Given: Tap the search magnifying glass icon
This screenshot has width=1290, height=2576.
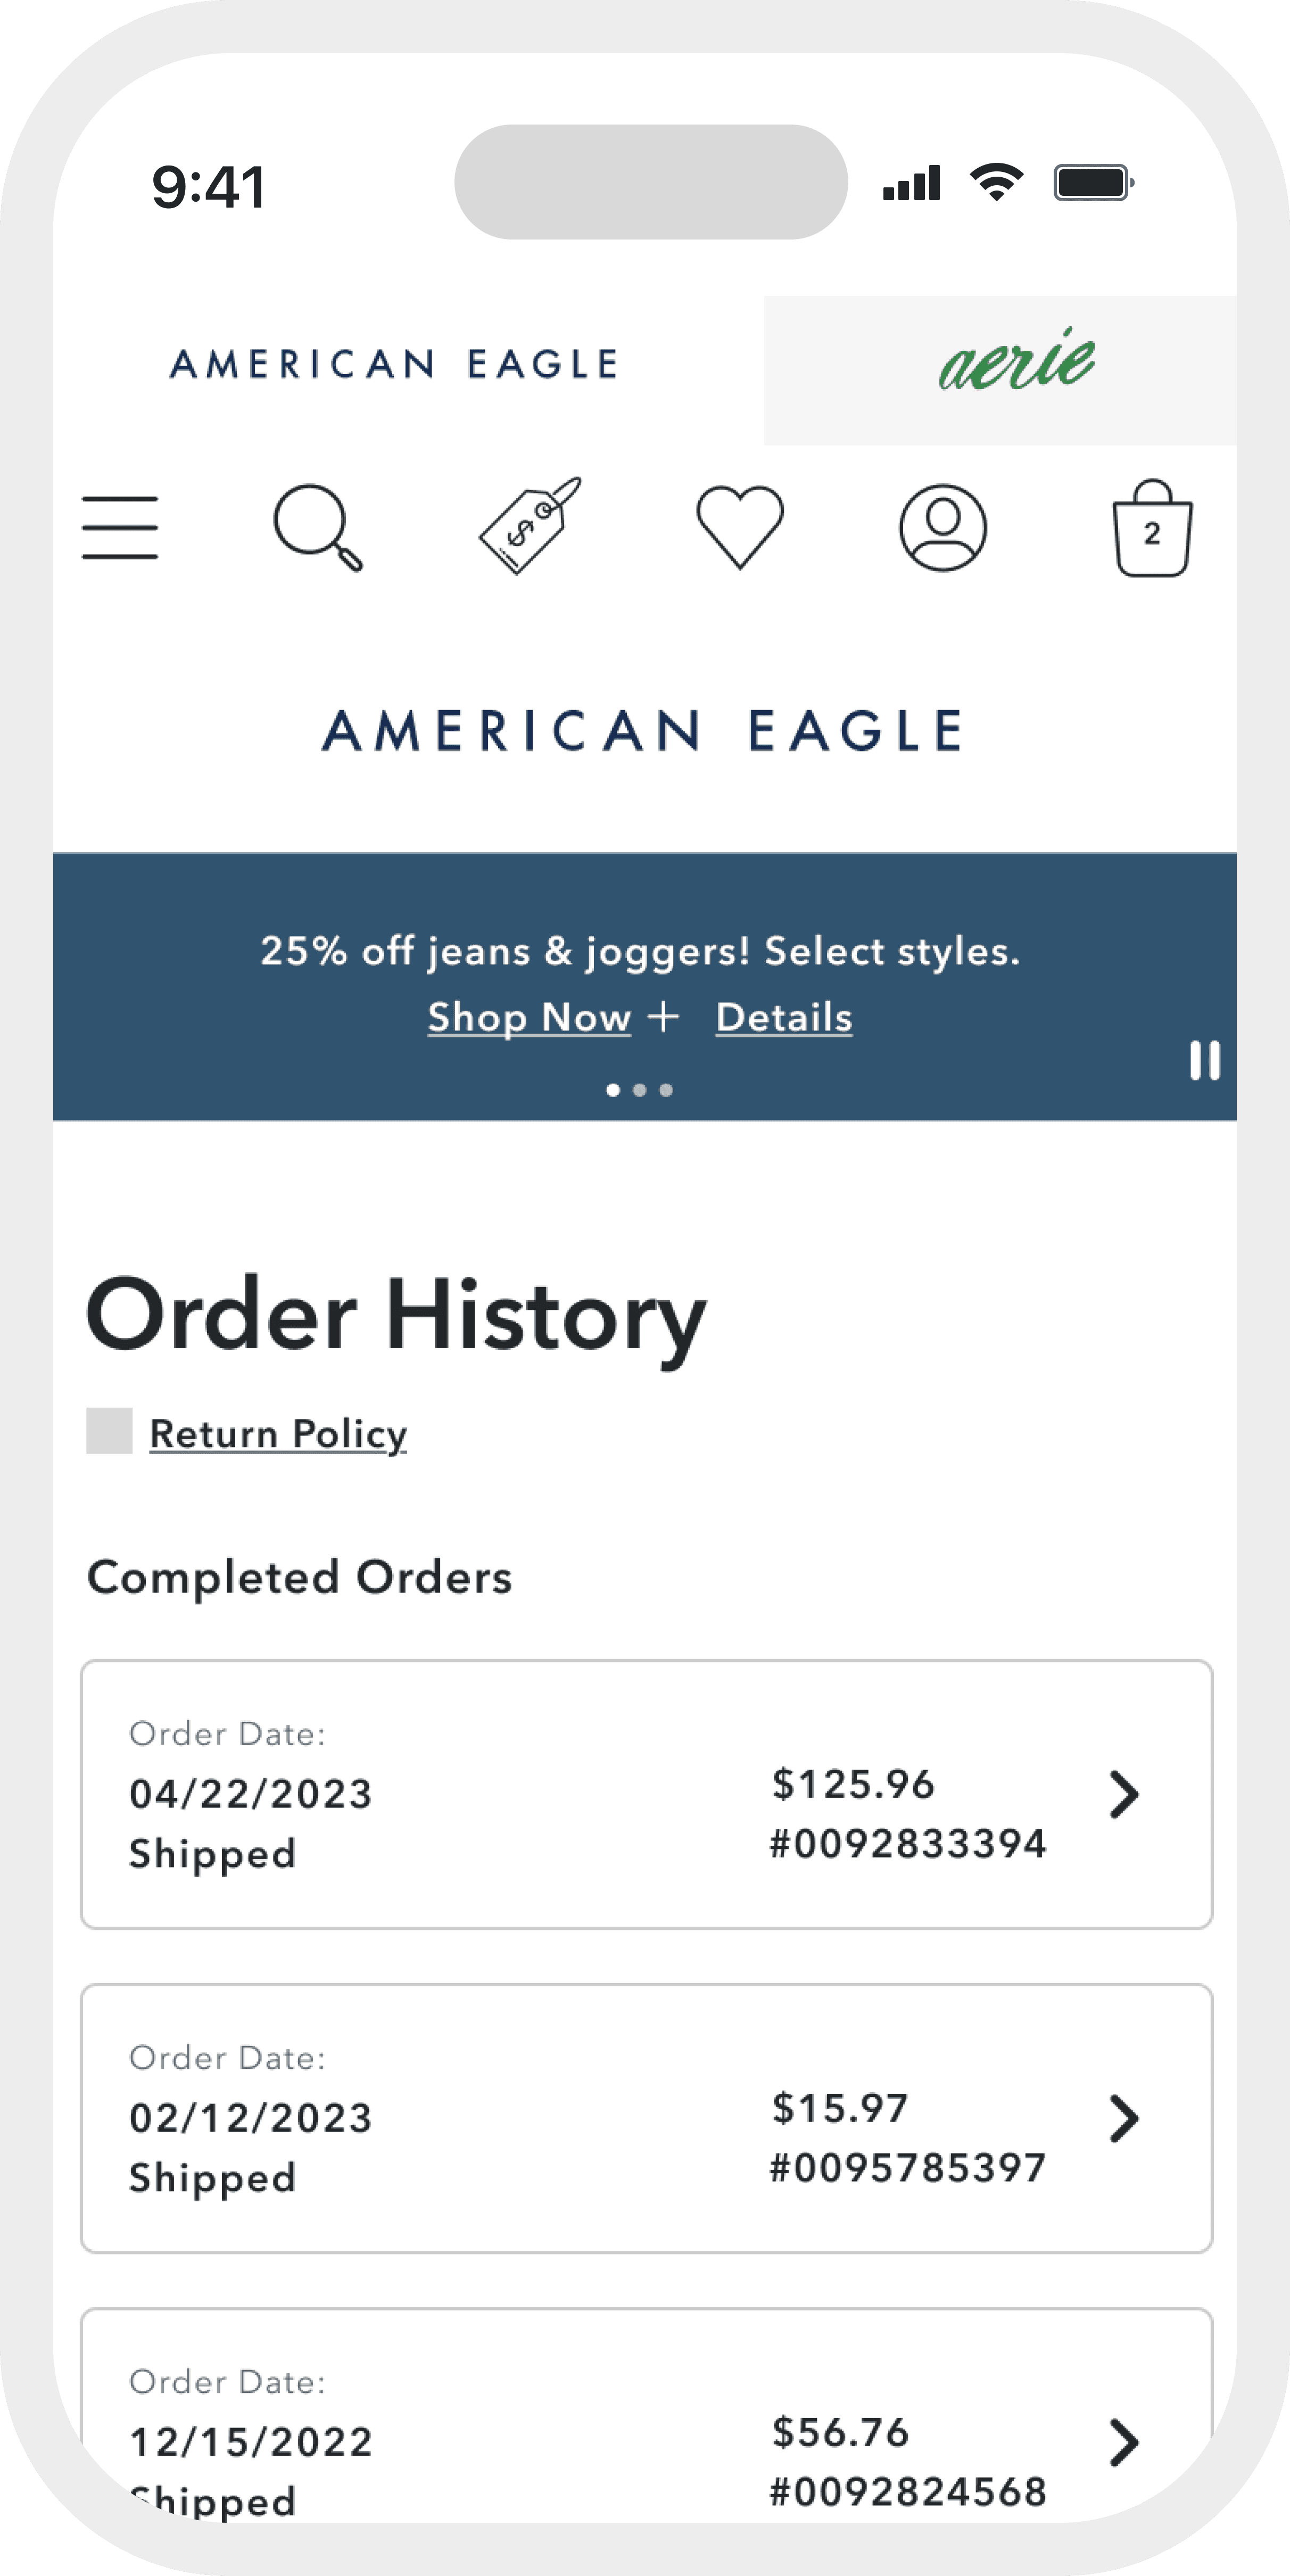Looking at the screenshot, I should [x=318, y=528].
